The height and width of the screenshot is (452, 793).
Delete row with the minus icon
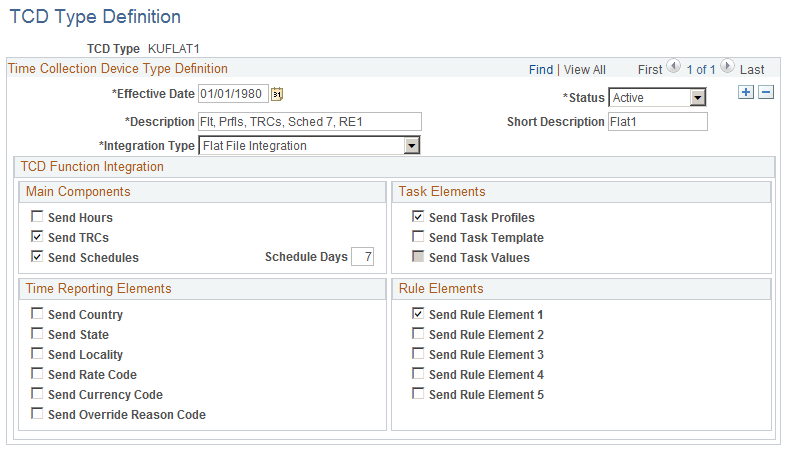coord(766,93)
